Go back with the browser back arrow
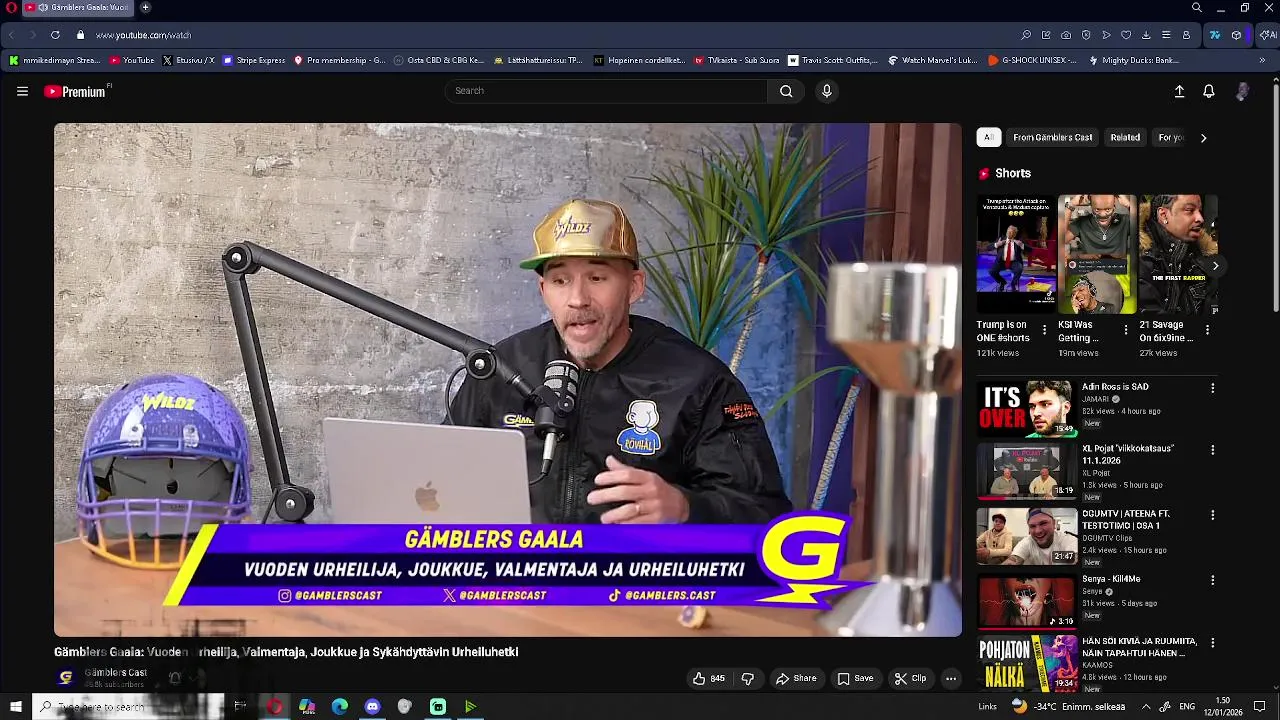 click(12, 35)
